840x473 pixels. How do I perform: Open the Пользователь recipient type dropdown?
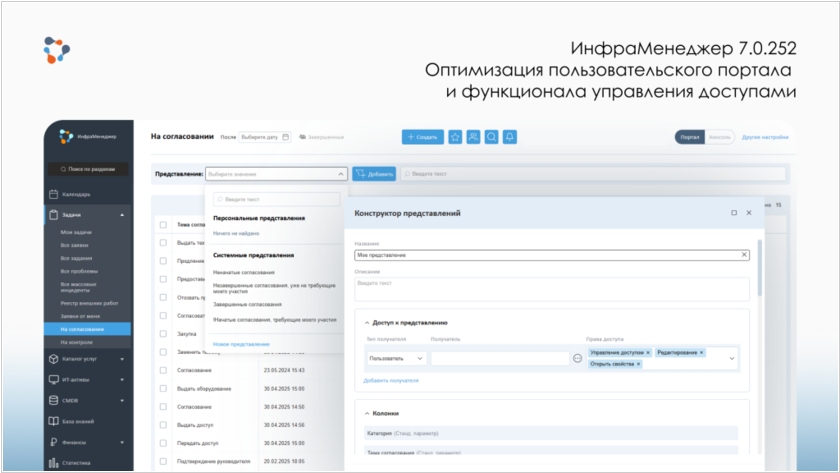tap(396, 358)
